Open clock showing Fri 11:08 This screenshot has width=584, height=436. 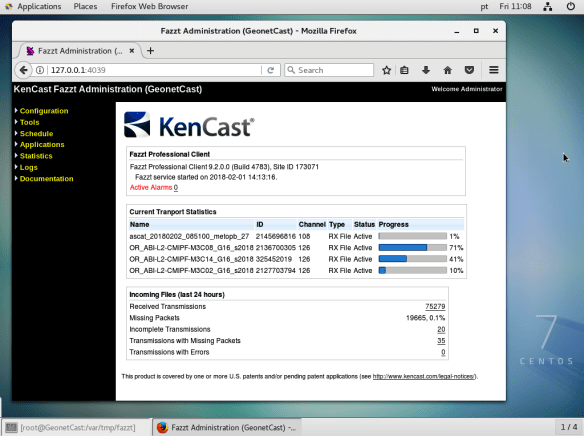pos(515,6)
